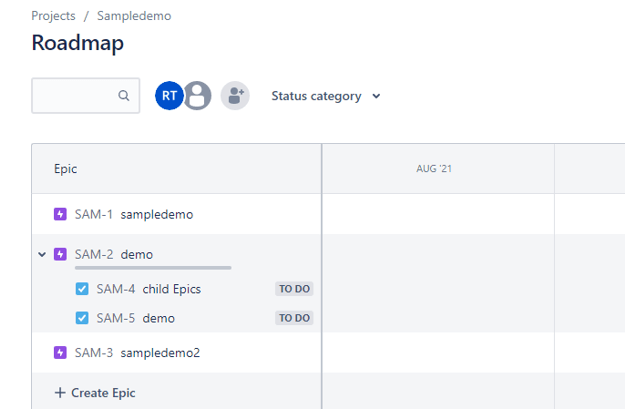Open the Status category dropdown
The width and height of the screenshot is (625, 411).
click(x=326, y=96)
